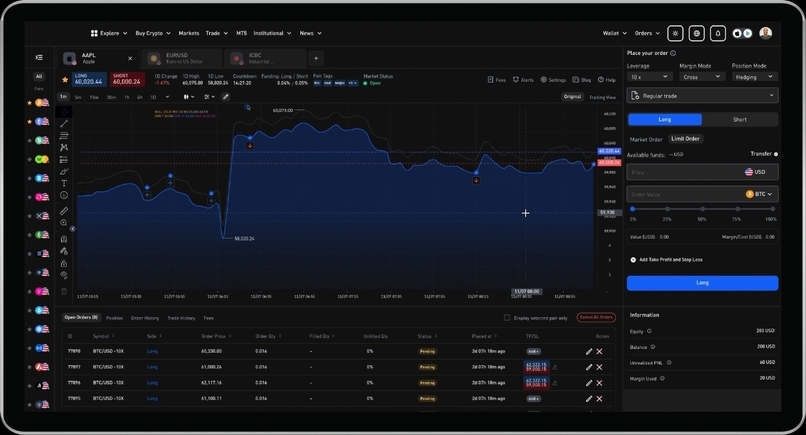Image resolution: width=806 pixels, height=435 pixels.
Task: Open the Regular trade type dropdown
Action: tap(702, 96)
